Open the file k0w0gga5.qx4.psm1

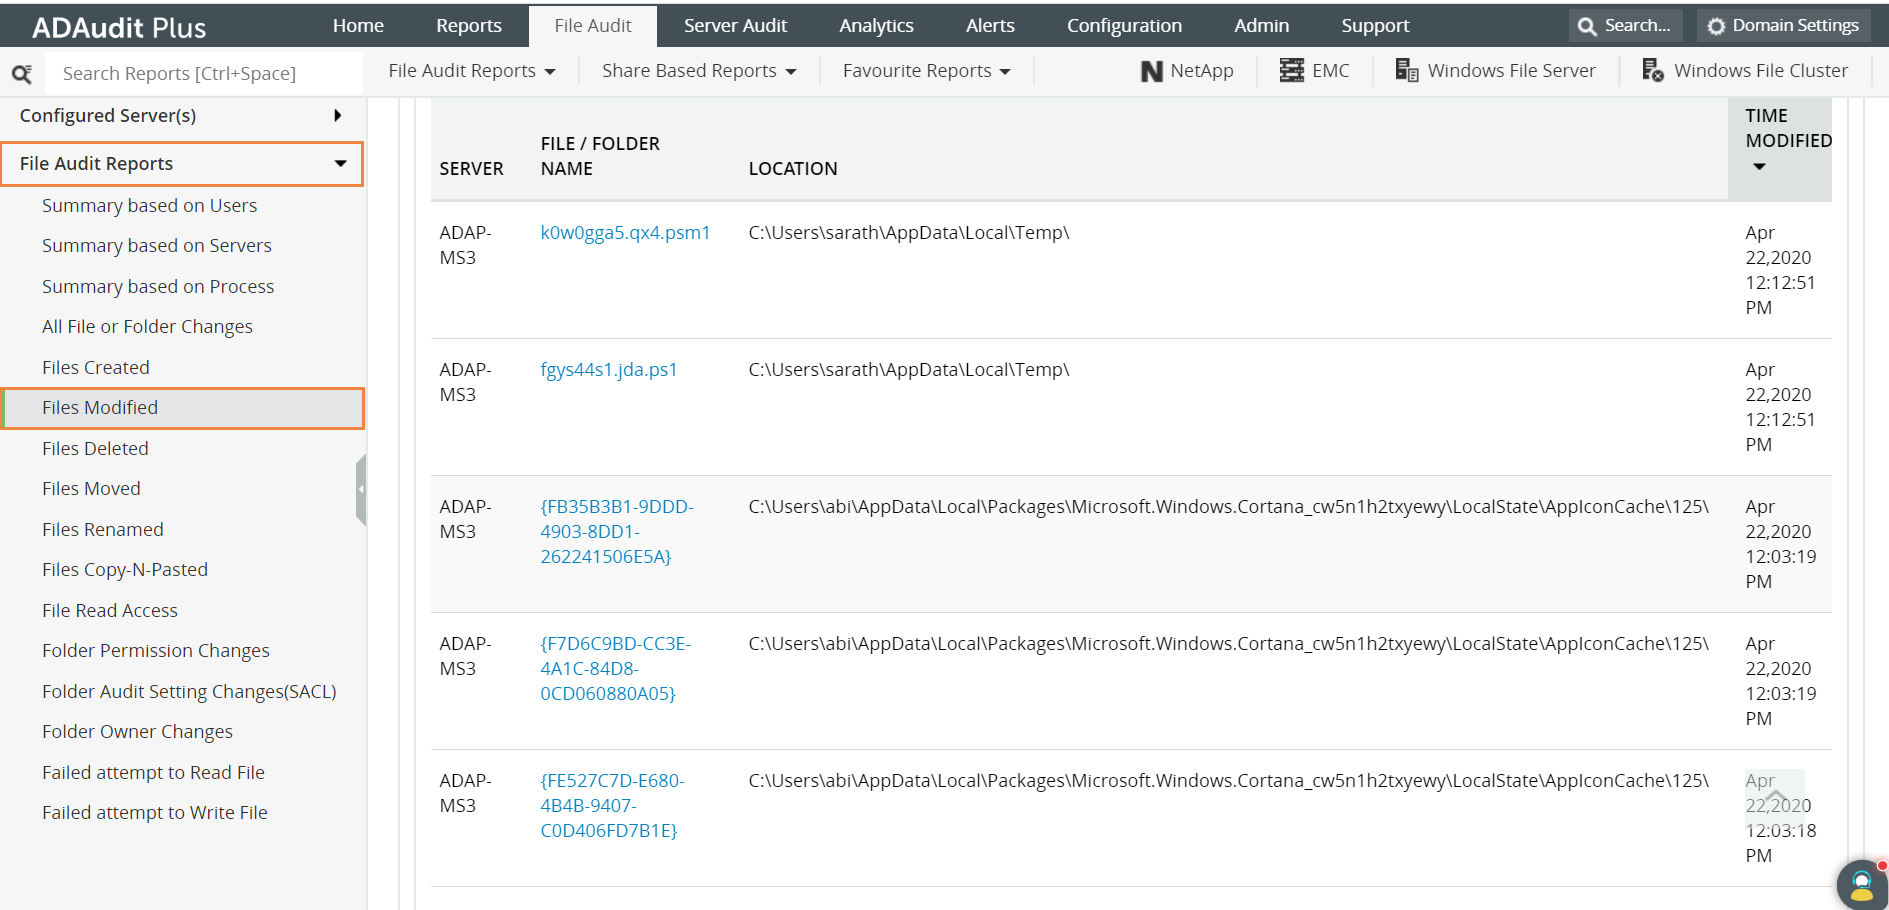click(x=626, y=232)
